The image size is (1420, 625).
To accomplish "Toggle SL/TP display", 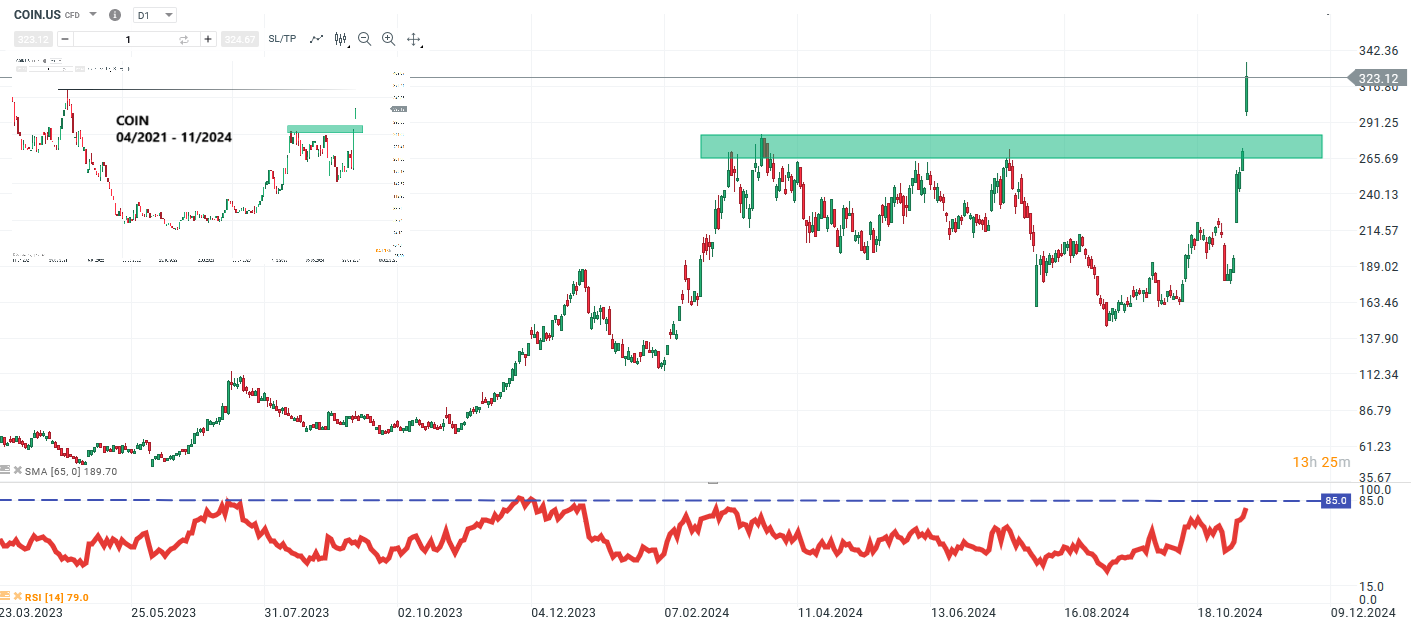I will [x=281, y=39].
